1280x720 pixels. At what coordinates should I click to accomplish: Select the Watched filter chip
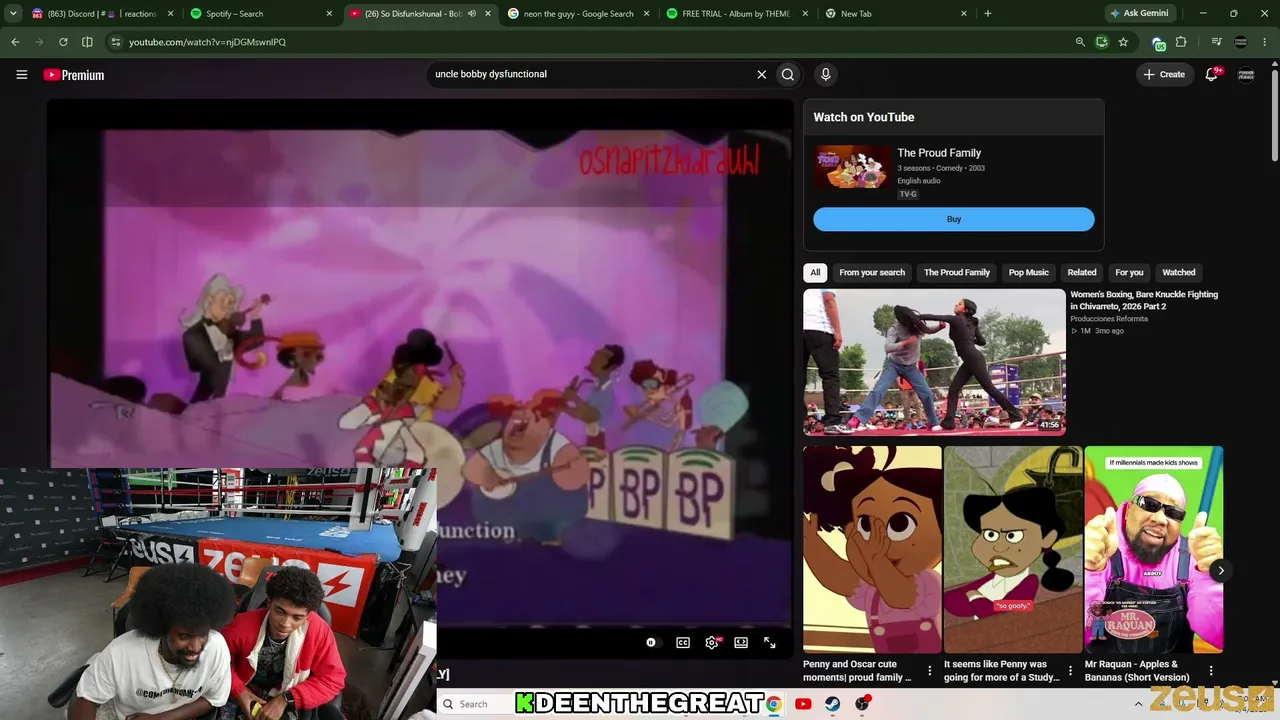coord(1179,272)
